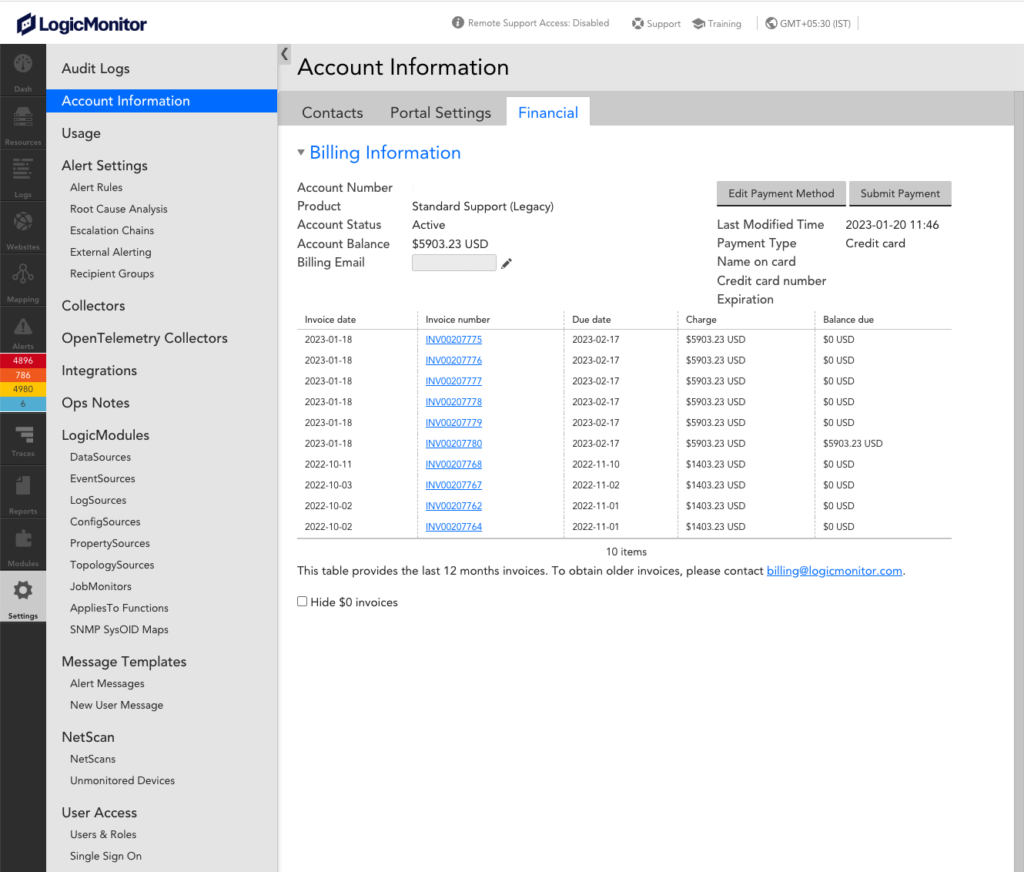Collapse the Billing Information section

[x=301, y=152]
